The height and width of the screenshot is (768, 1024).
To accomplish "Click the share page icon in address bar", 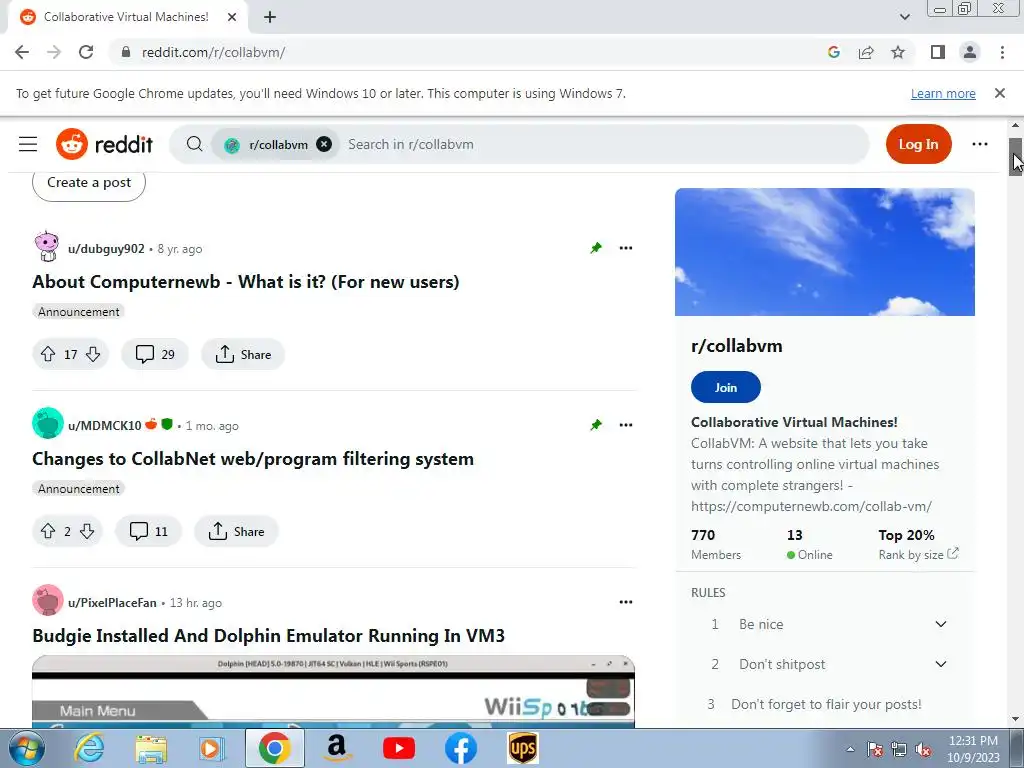I will pyautogui.click(x=866, y=52).
